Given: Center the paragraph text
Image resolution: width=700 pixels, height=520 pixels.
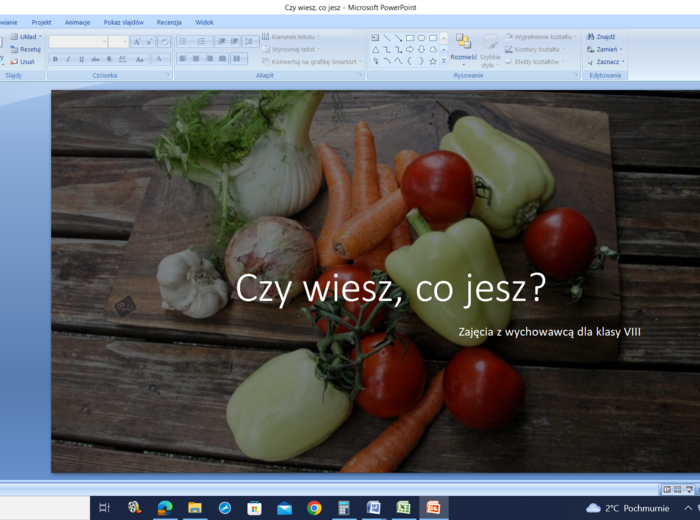Looking at the screenshot, I should (x=196, y=58).
